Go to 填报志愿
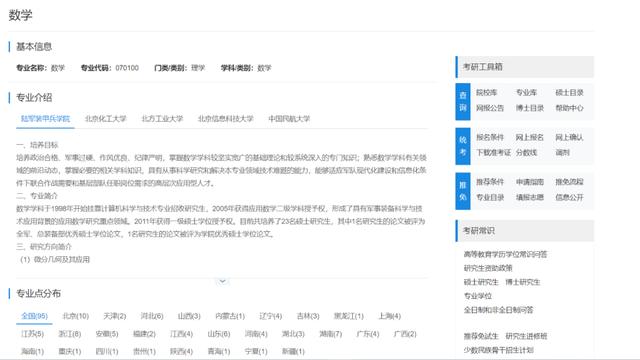Viewport: 640px width, 360px height. 530,198
